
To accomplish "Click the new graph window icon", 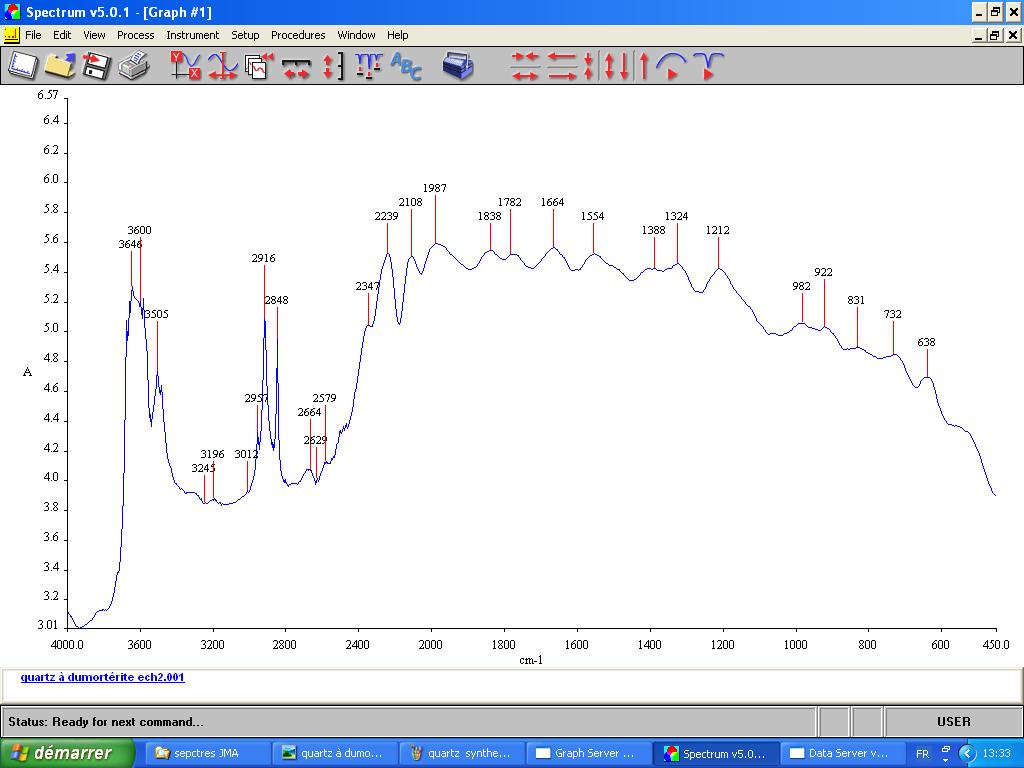I will (x=22, y=66).
